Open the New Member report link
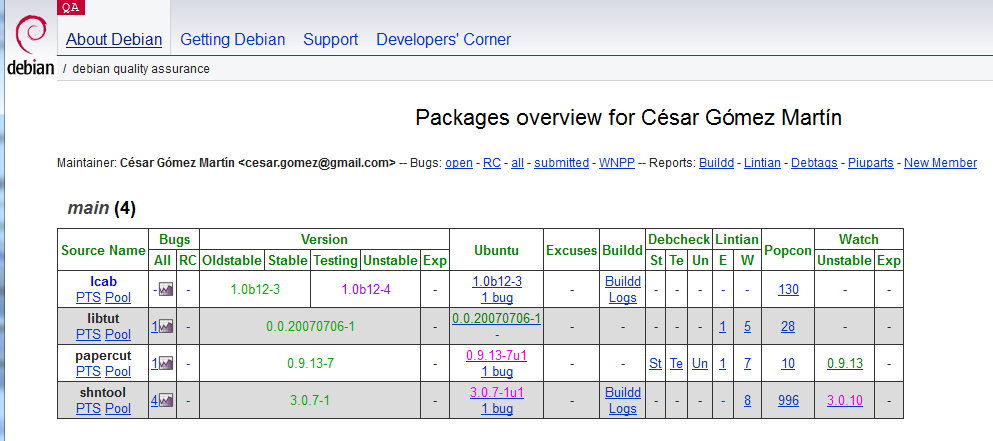Screen dimensions: 993x441 (x=940, y=163)
